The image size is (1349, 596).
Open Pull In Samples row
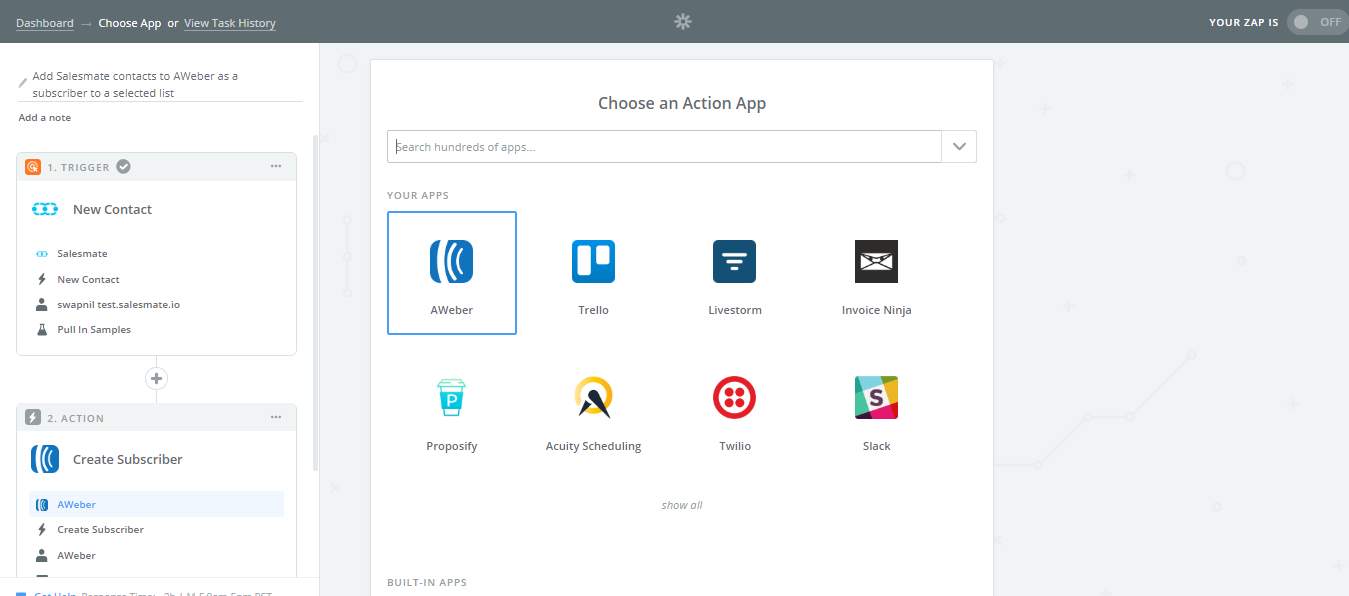point(157,329)
